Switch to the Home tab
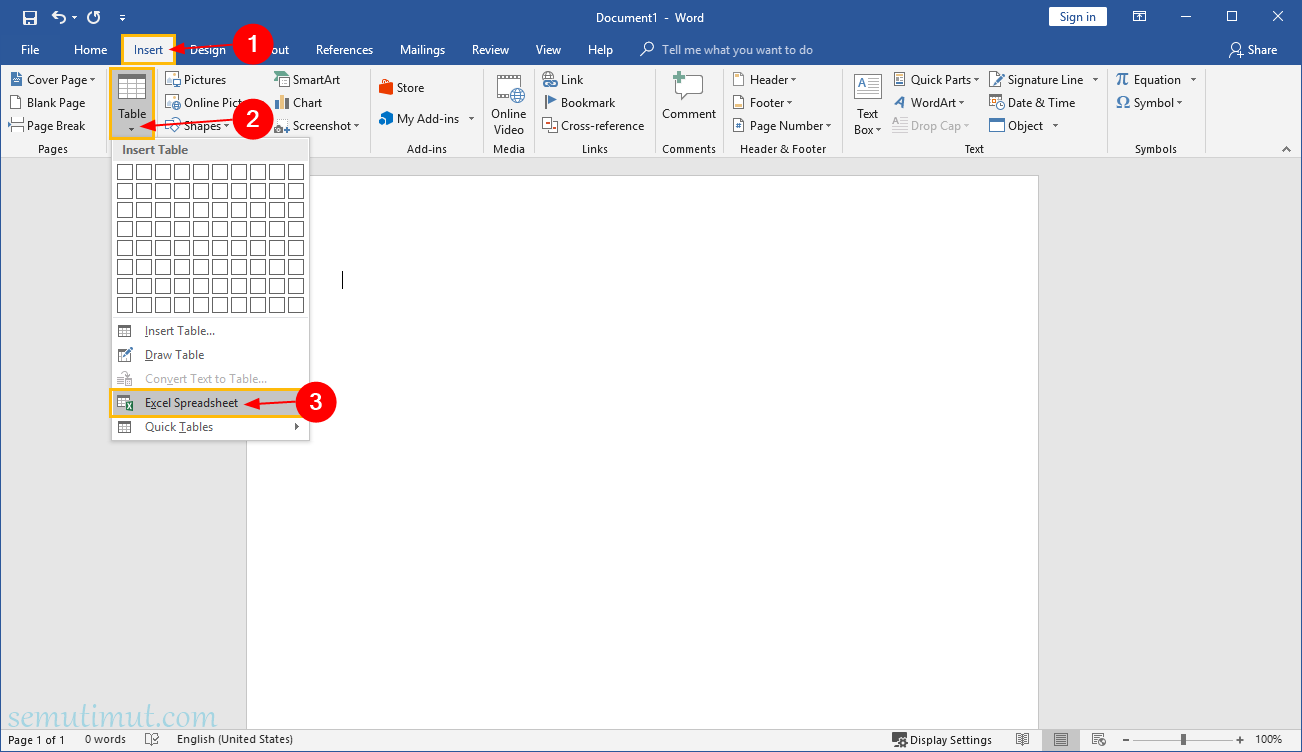Viewport: 1302px width, 752px height. tap(90, 50)
